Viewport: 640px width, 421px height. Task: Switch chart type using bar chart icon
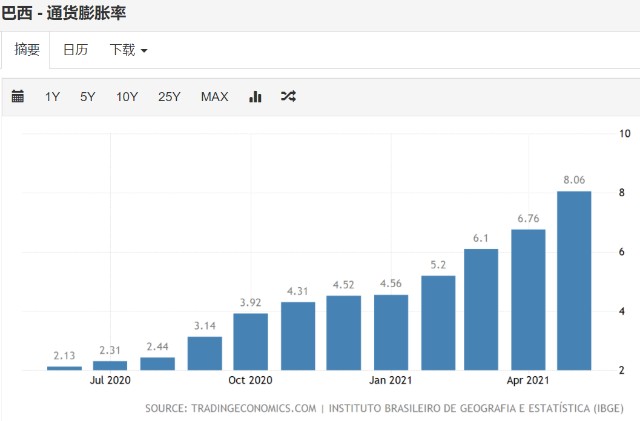pos(255,96)
